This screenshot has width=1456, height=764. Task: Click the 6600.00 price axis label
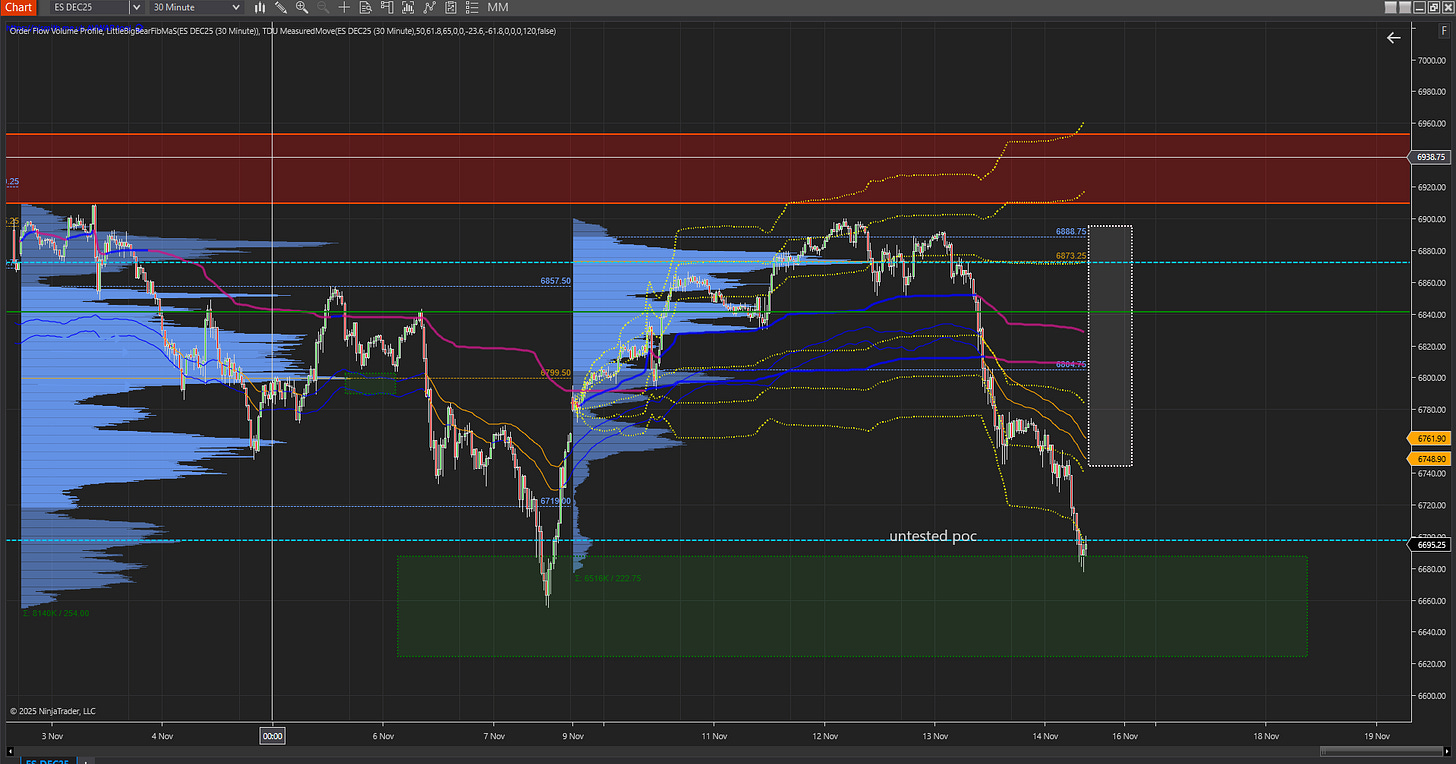click(1431, 696)
